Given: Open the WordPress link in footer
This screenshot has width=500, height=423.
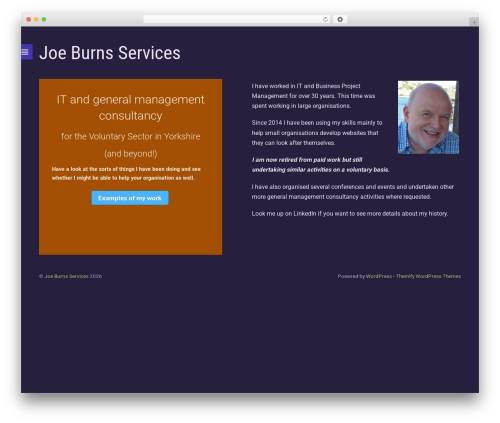Looking at the screenshot, I should click(379, 276).
